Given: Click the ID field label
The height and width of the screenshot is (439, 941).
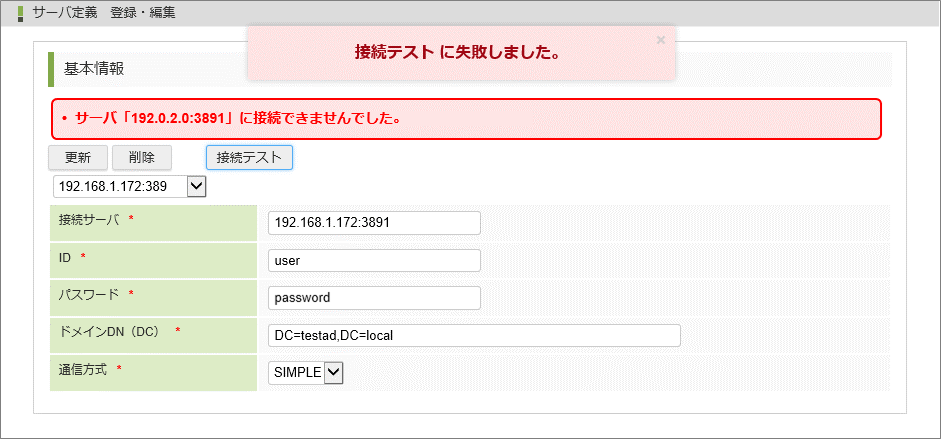Looking at the screenshot, I should point(65,258).
